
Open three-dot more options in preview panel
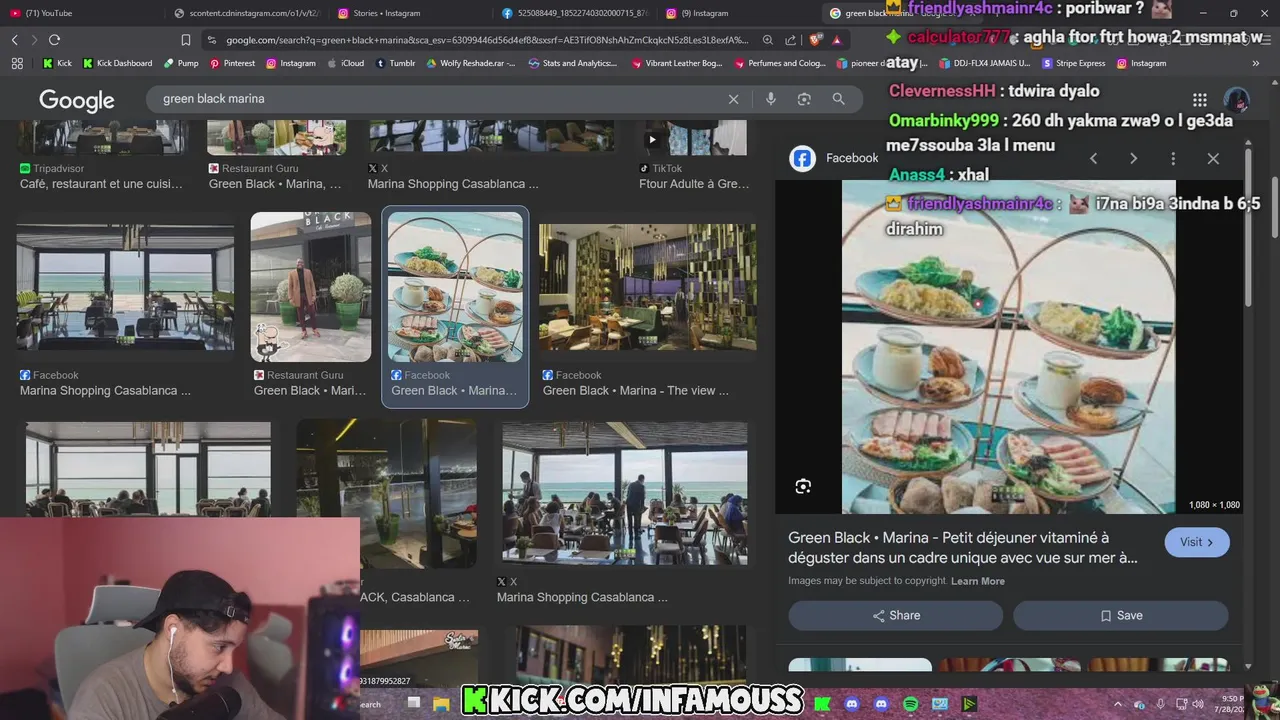click(1173, 158)
